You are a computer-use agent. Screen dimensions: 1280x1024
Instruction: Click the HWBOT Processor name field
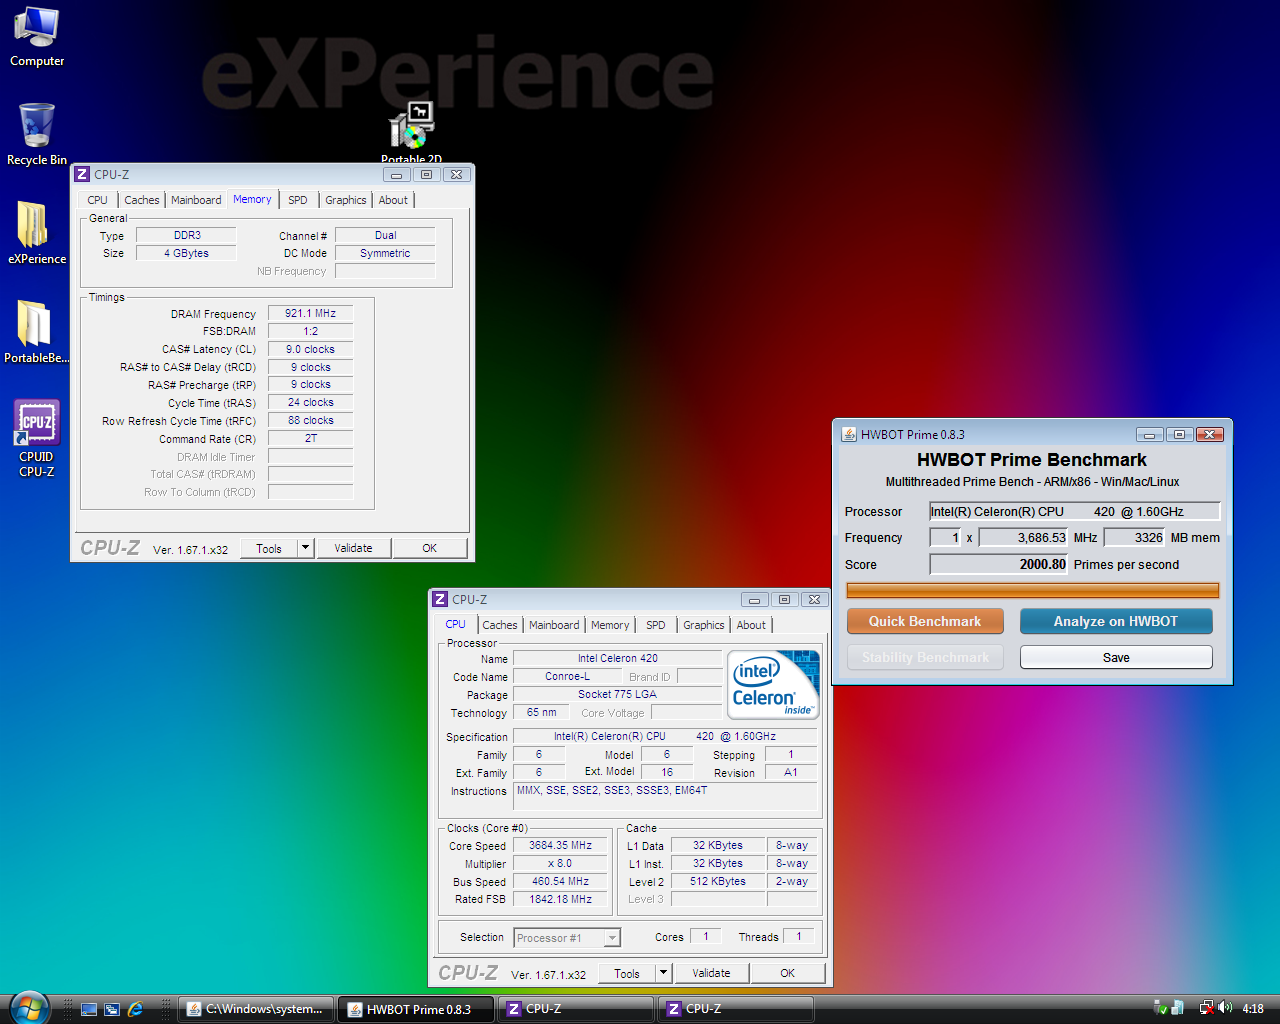(x=1074, y=511)
